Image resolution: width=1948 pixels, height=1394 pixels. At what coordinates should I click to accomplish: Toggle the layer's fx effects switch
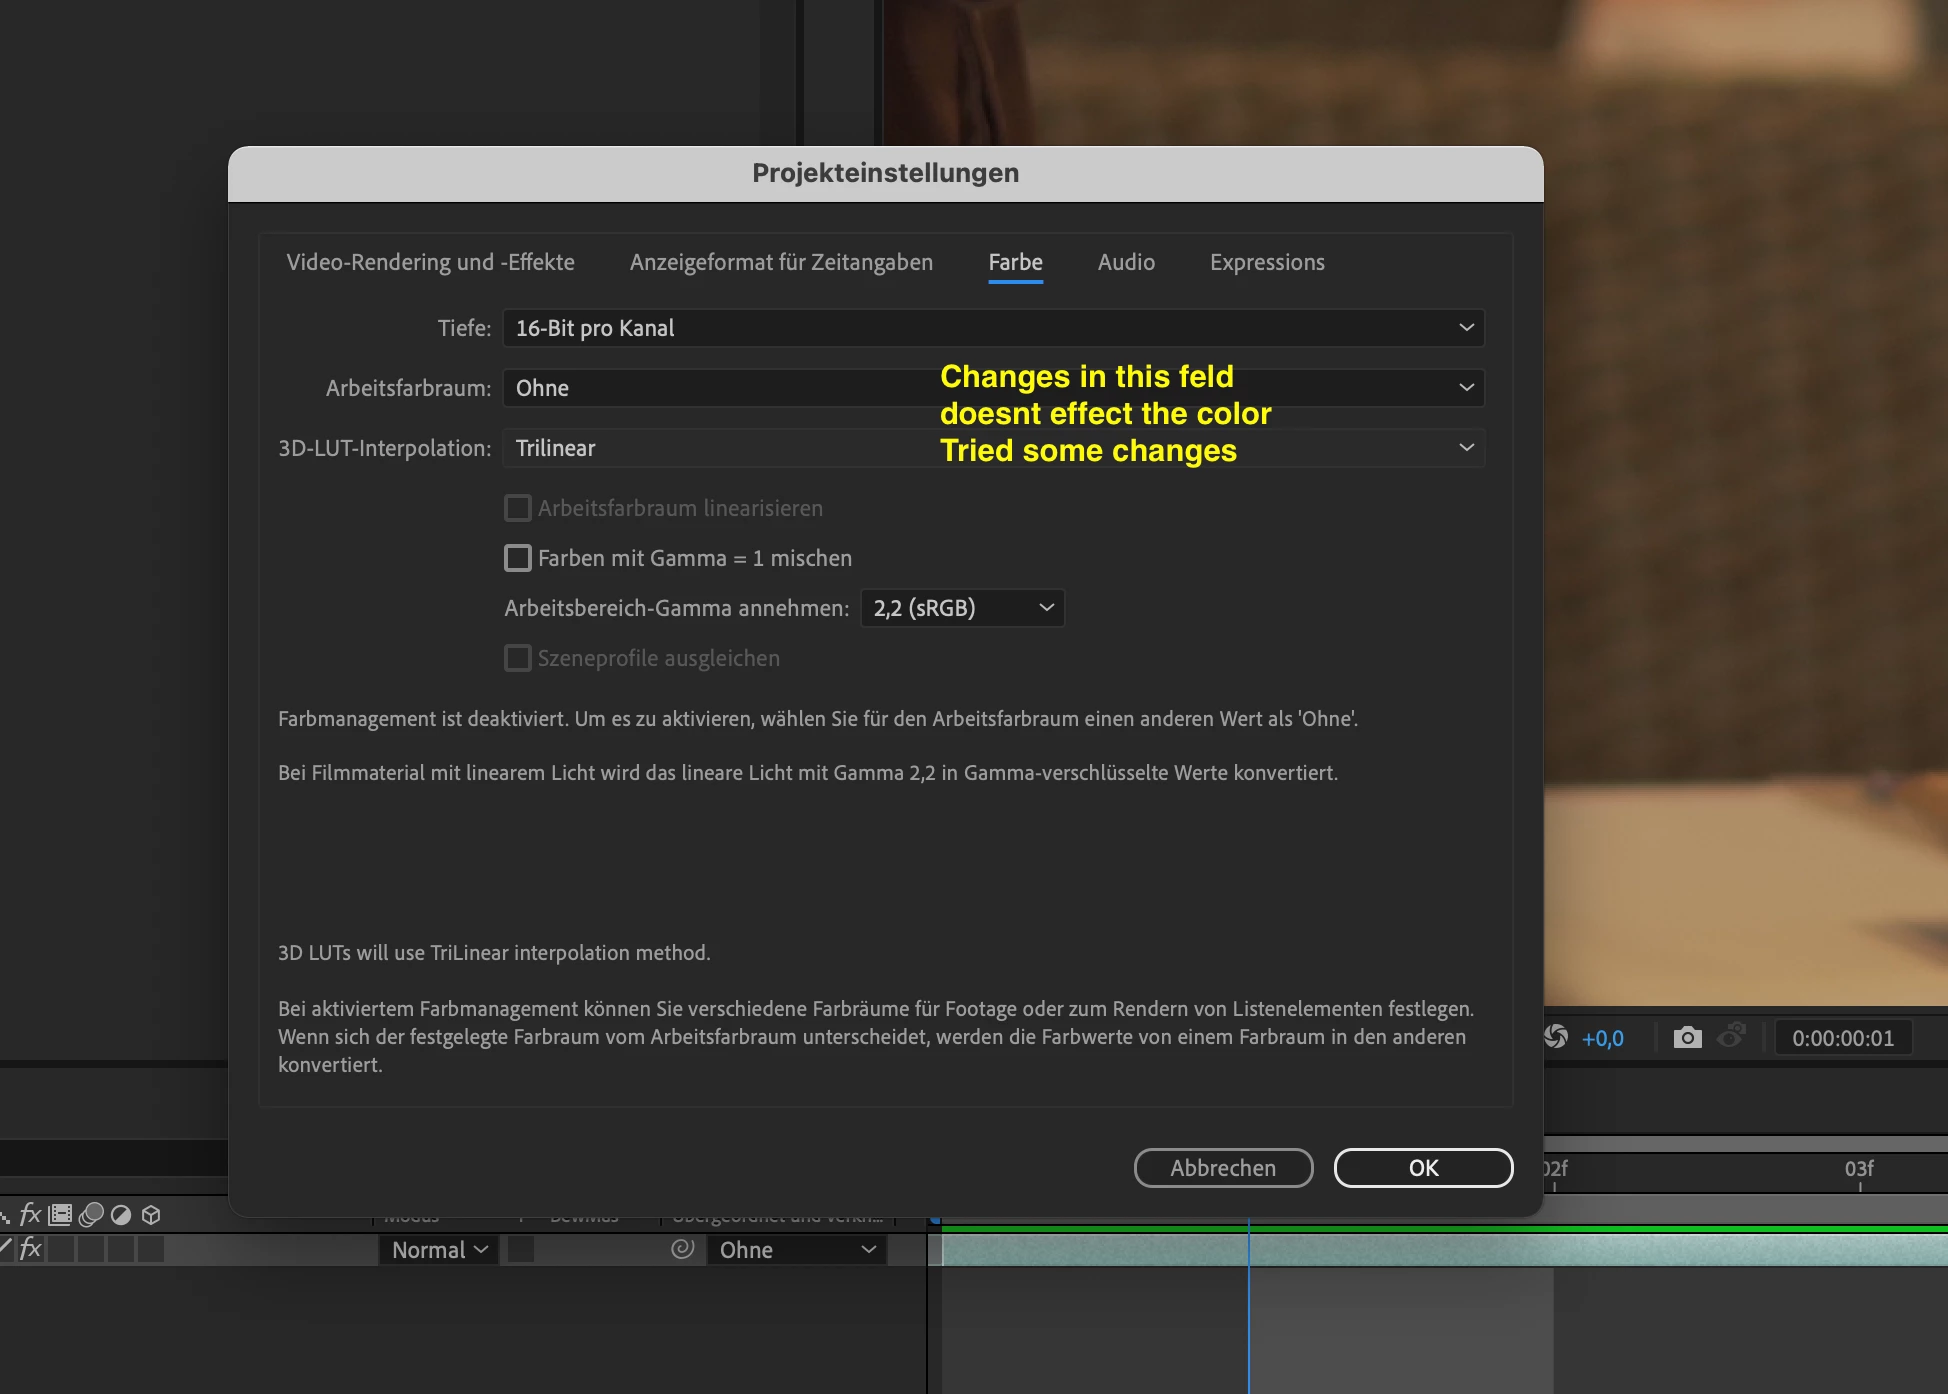tap(30, 1249)
